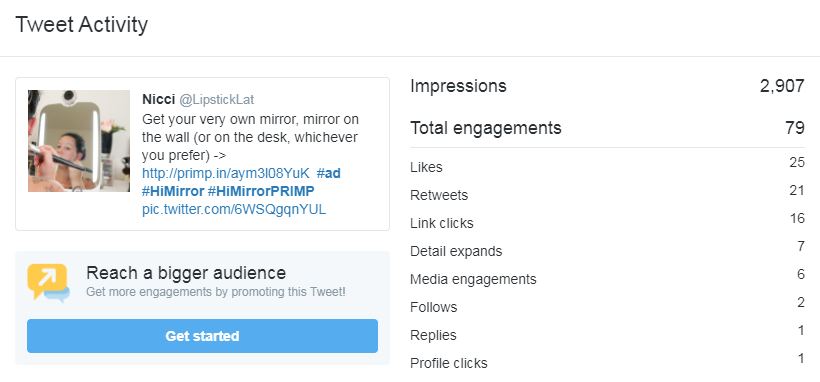Viewport: 820px width, 382px height.
Task: Click the Likes count row
Action: click(607, 167)
